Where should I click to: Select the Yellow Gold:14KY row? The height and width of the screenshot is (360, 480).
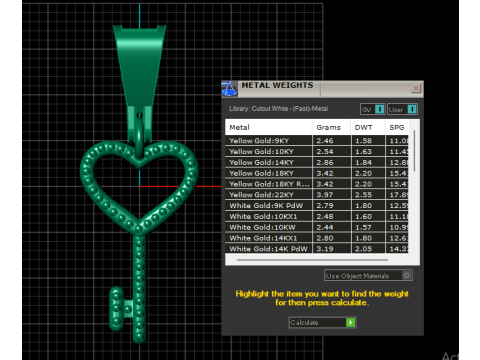pos(317,162)
